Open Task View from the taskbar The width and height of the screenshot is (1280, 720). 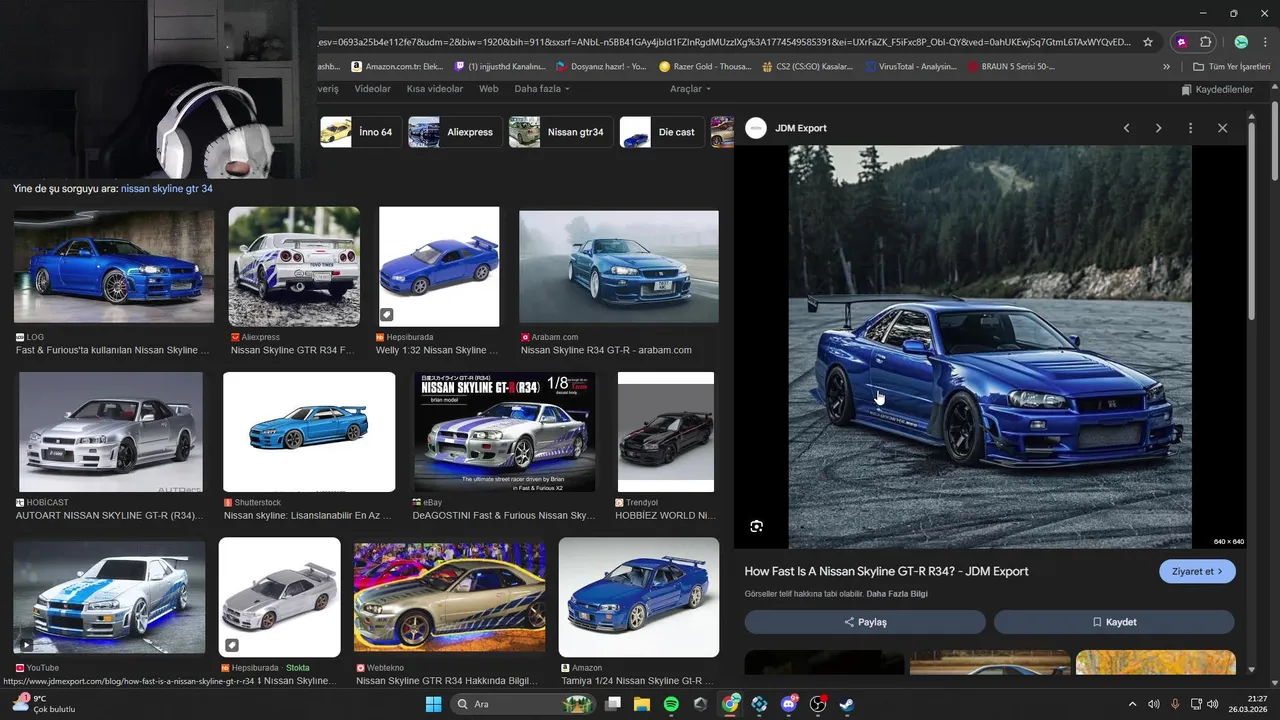(613, 704)
